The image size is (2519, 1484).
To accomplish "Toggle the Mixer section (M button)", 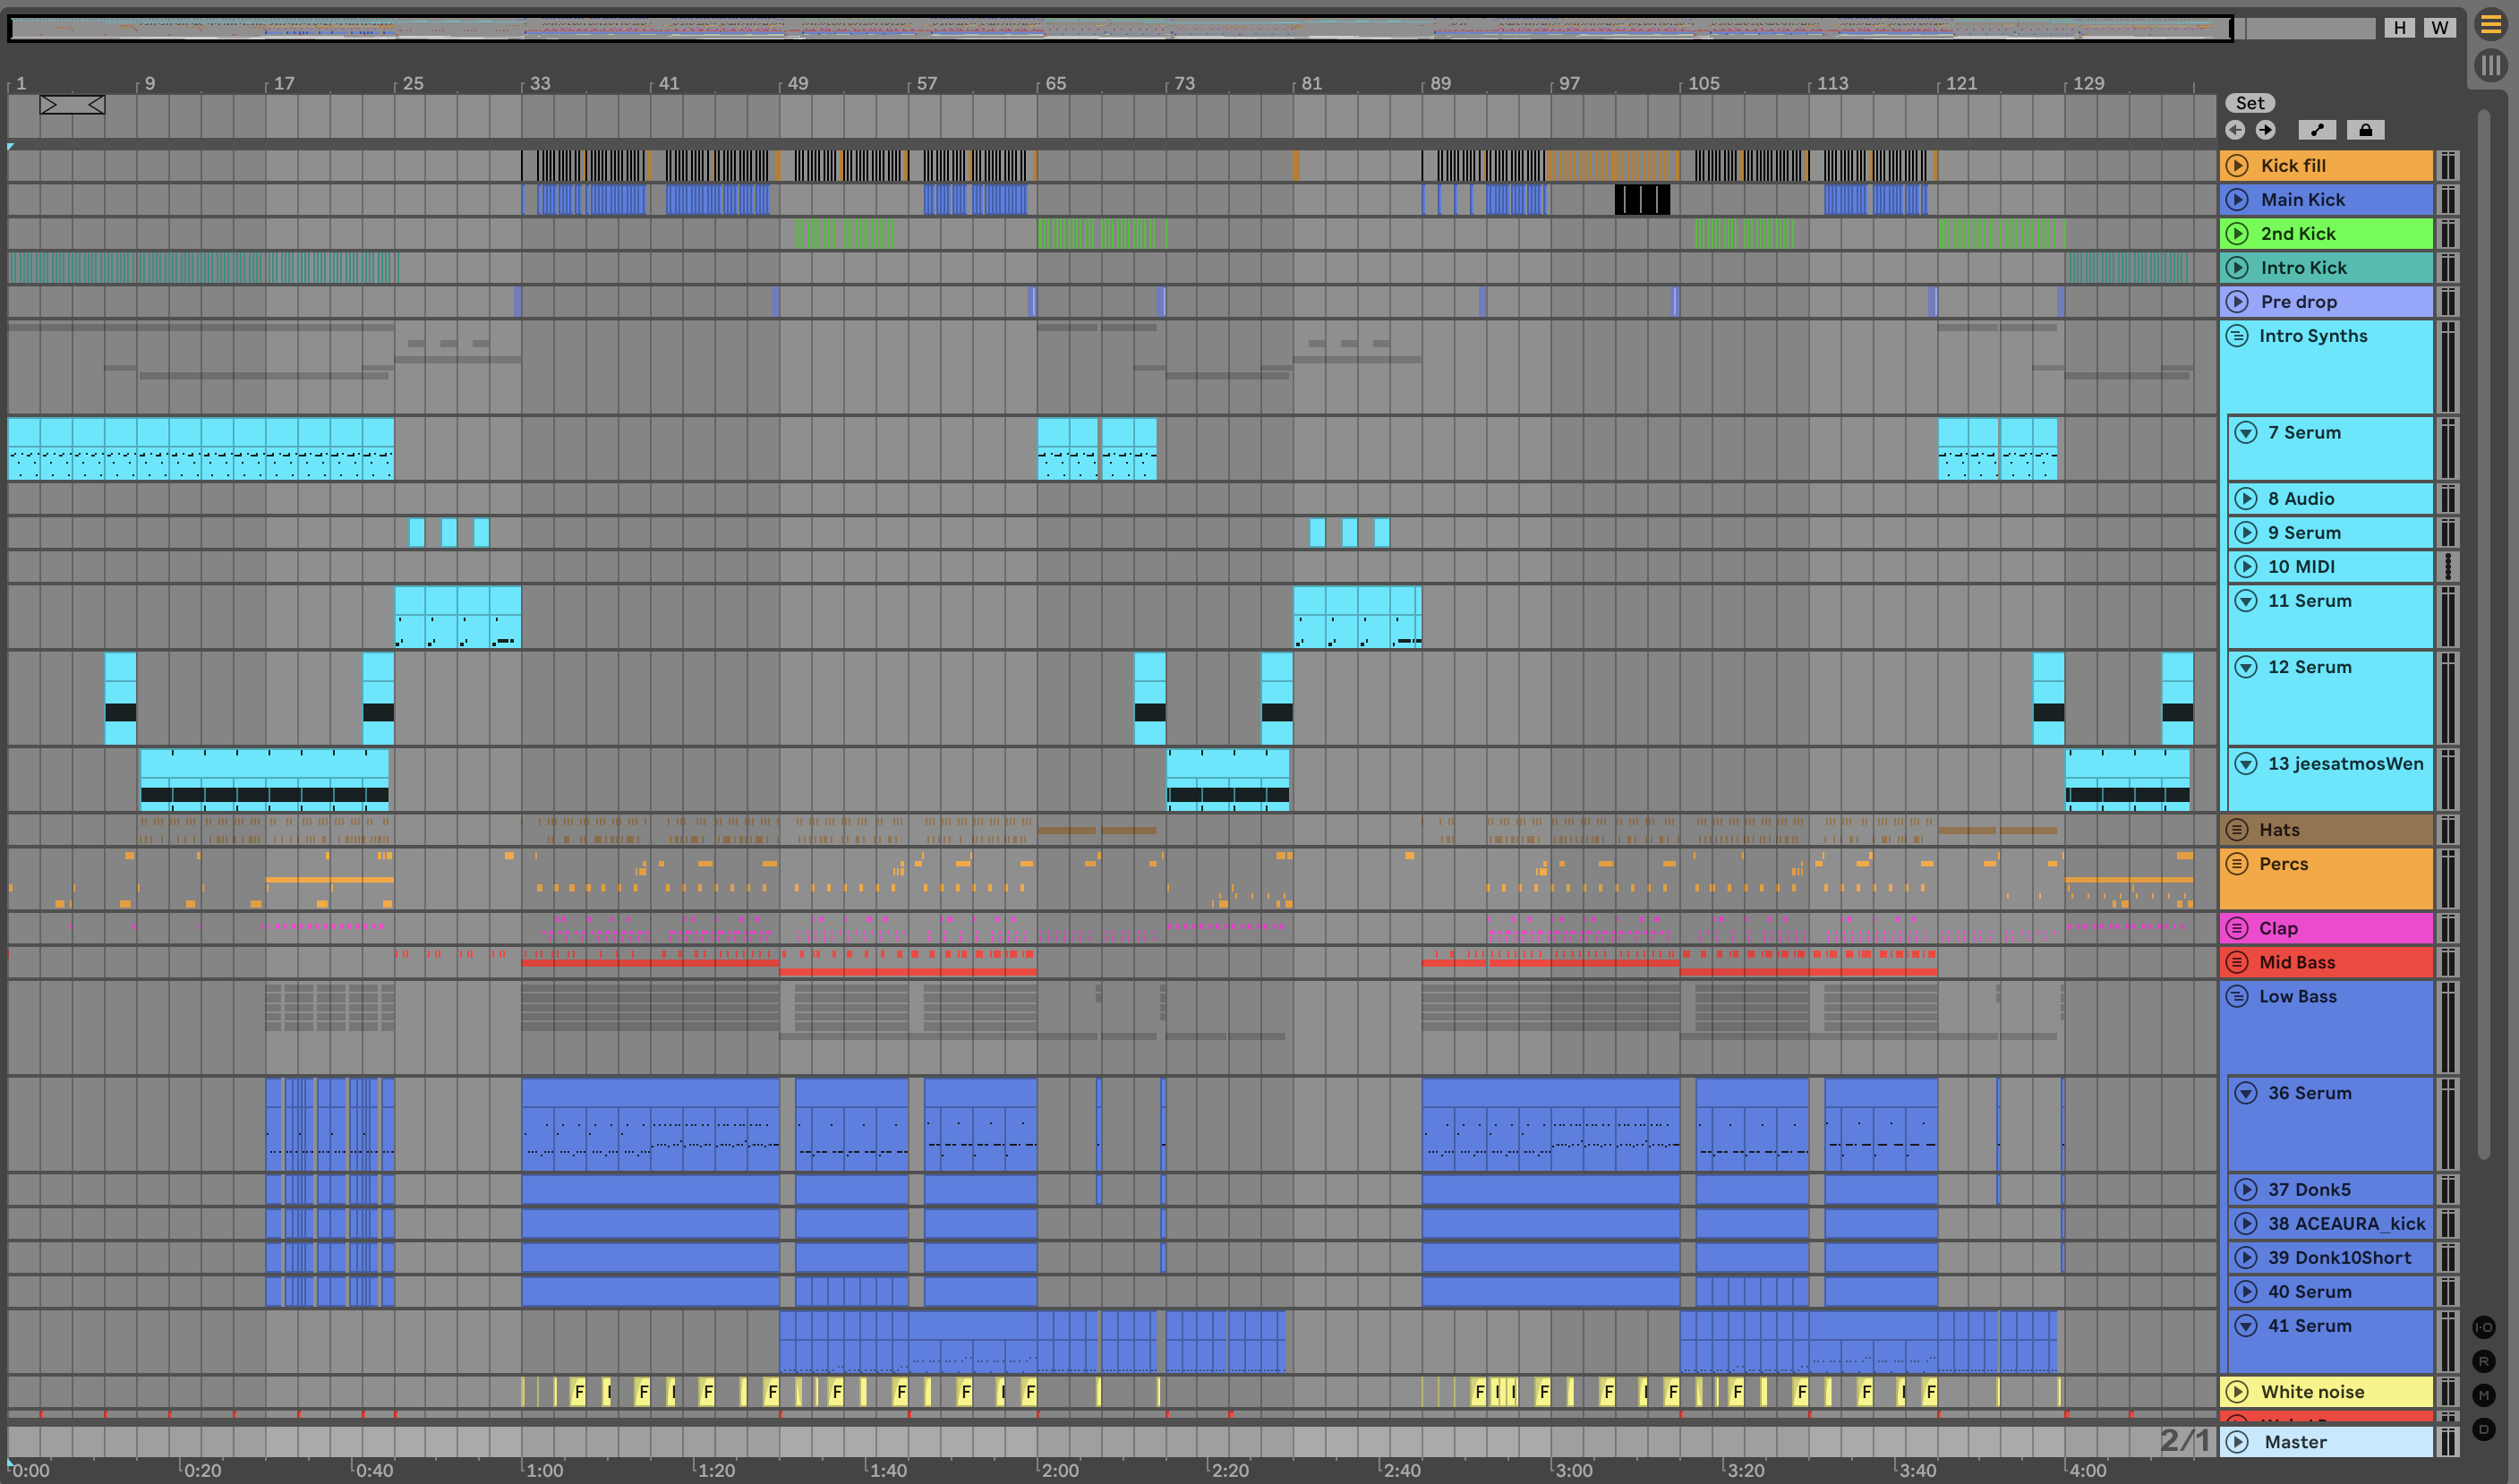I will 2484,1395.
